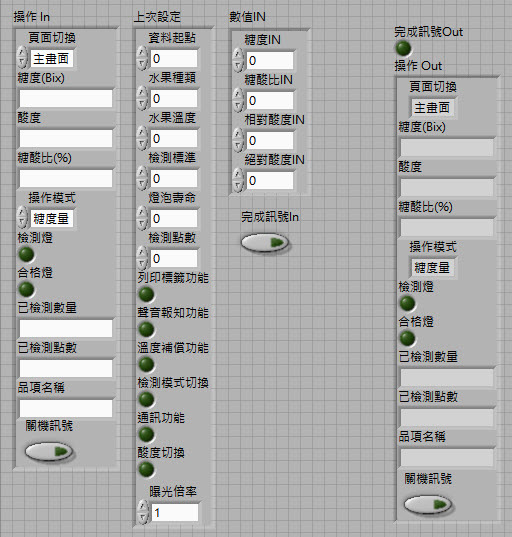
Task: Toggle the 檢測模式切換 indicator
Action: pyautogui.click(x=146, y=399)
